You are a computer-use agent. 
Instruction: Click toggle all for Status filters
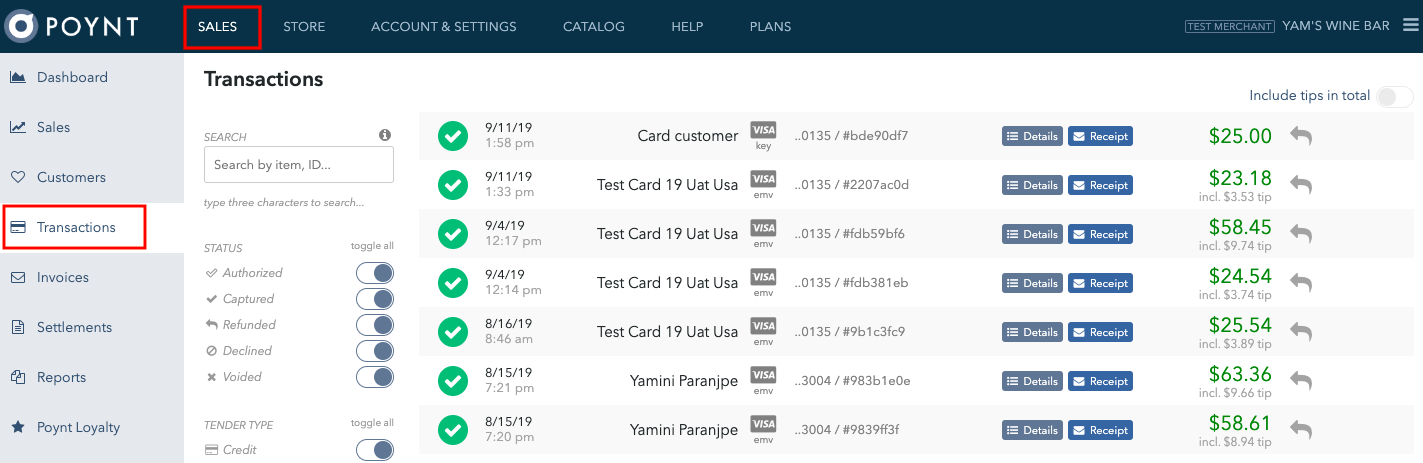[372, 246]
